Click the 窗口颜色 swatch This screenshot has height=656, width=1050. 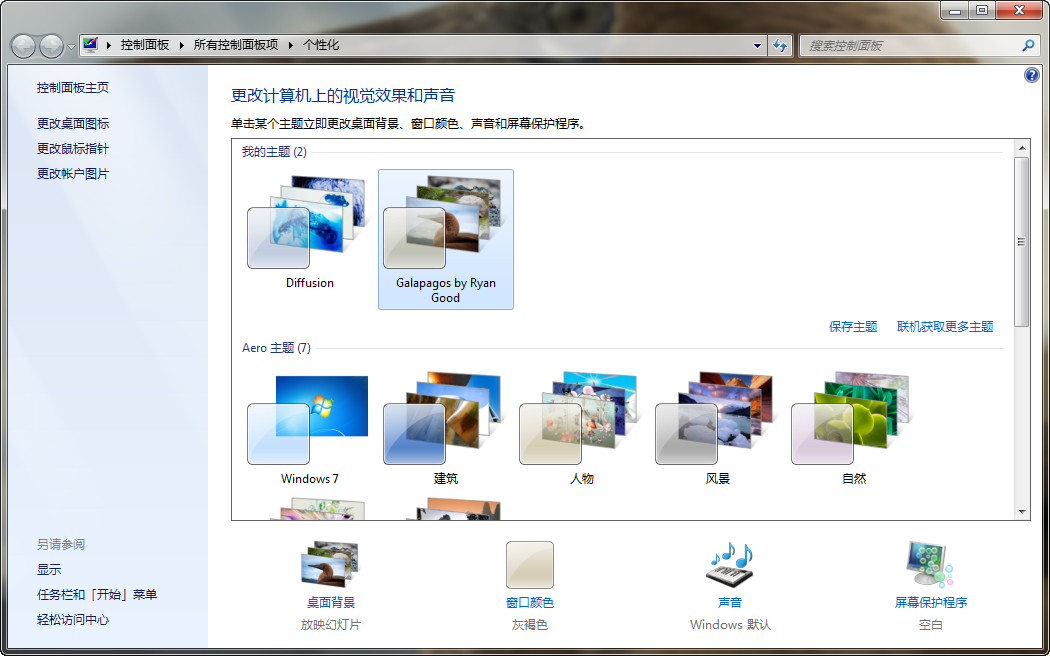(530, 565)
